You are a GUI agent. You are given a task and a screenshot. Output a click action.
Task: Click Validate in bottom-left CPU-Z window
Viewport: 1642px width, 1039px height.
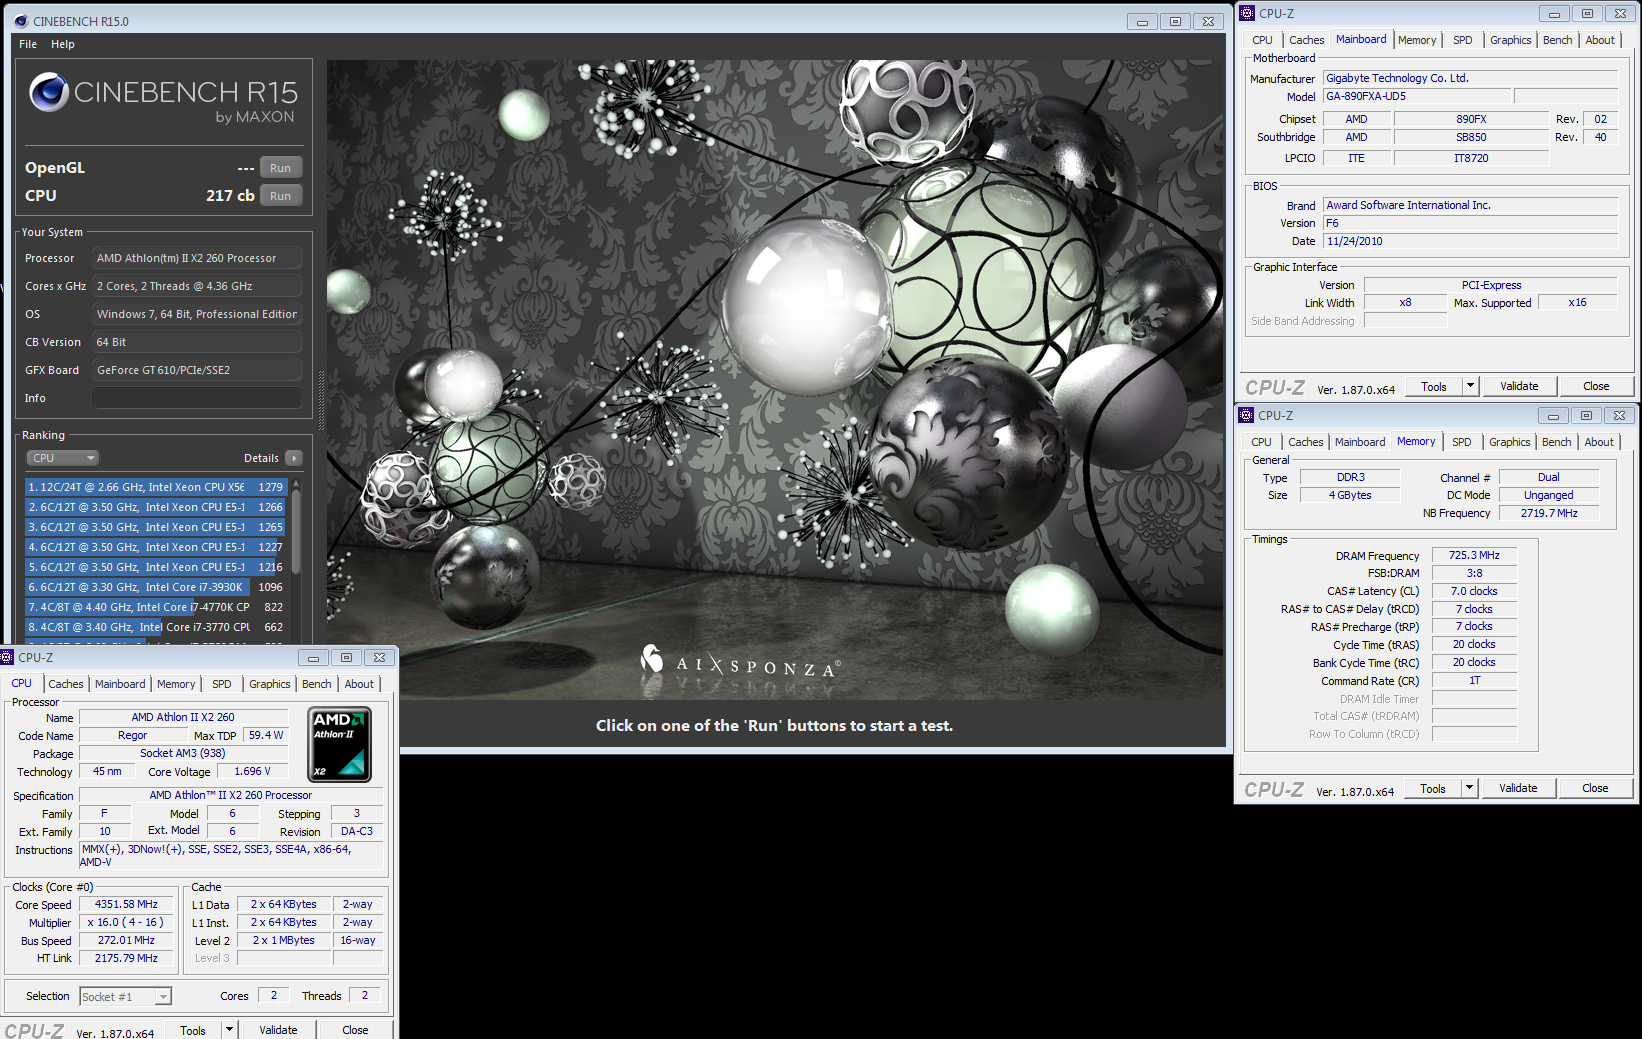pos(278,1030)
